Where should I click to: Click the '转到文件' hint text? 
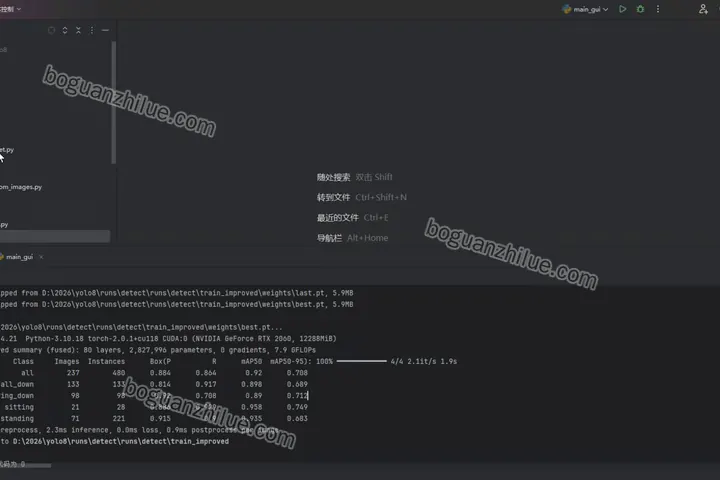click(x=333, y=198)
